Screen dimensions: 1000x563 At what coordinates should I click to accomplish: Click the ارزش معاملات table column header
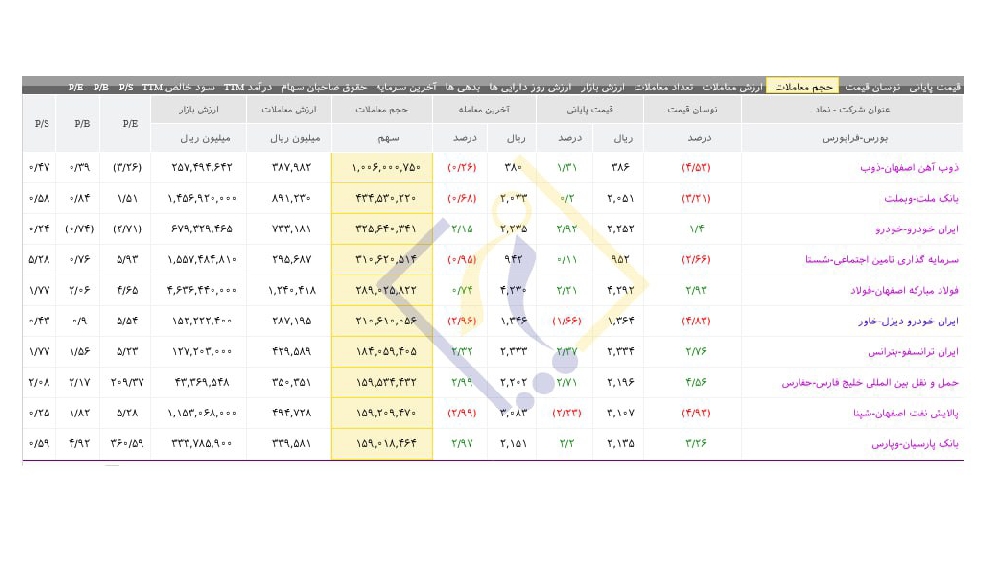[289, 110]
